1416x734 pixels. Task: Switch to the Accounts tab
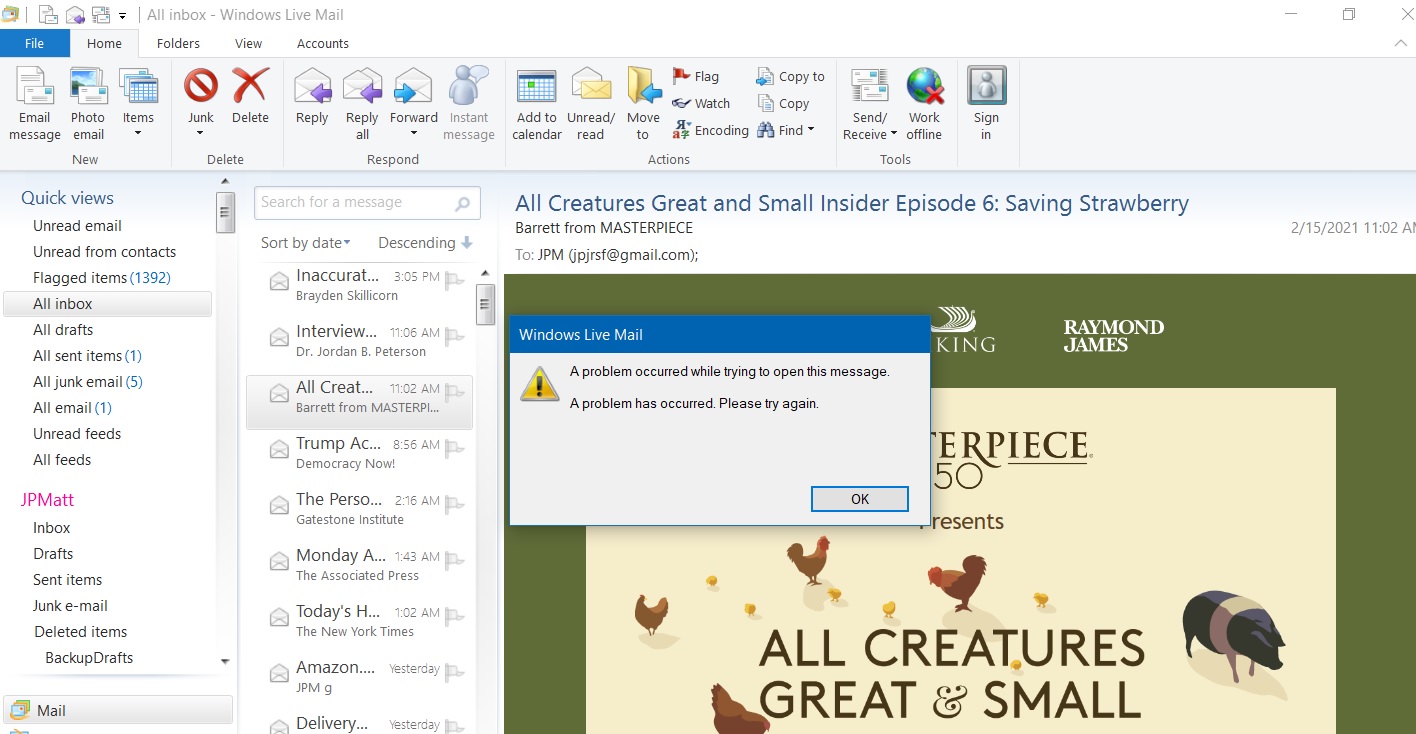coord(323,43)
